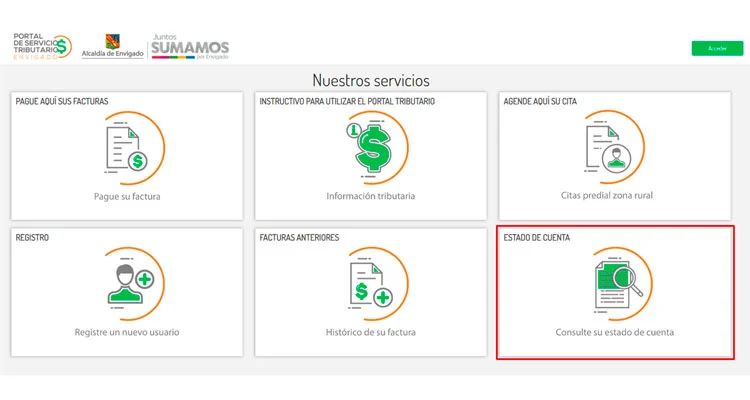Image resolution: width=750 pixels, height=400 pixels.
Task: Click the Alcaldía de Envigado logo
Action: point(112,46)
